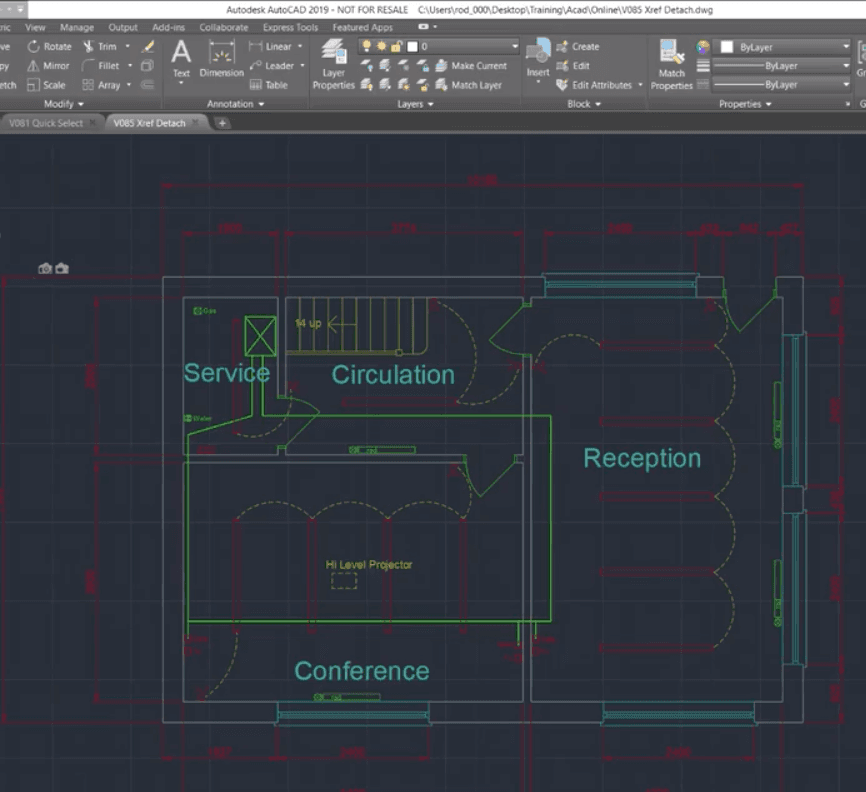Click Create block tool
The image size is (866, 792).
[578, 47]
